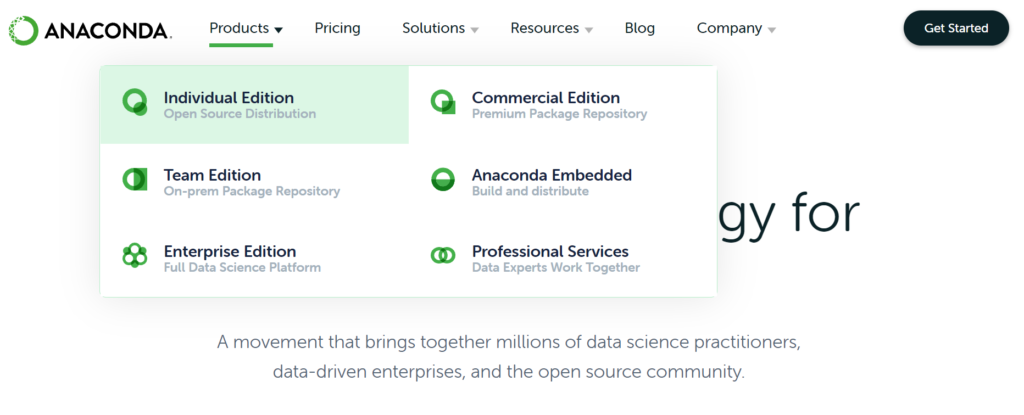
Task: Click the Anaconda logo icon
Action: pos(23,29)
